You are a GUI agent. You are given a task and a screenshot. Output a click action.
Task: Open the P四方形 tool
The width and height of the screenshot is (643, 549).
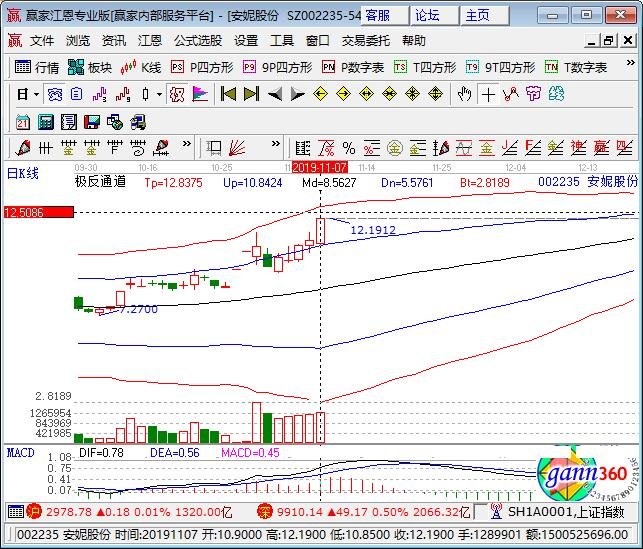click(202, 67)
